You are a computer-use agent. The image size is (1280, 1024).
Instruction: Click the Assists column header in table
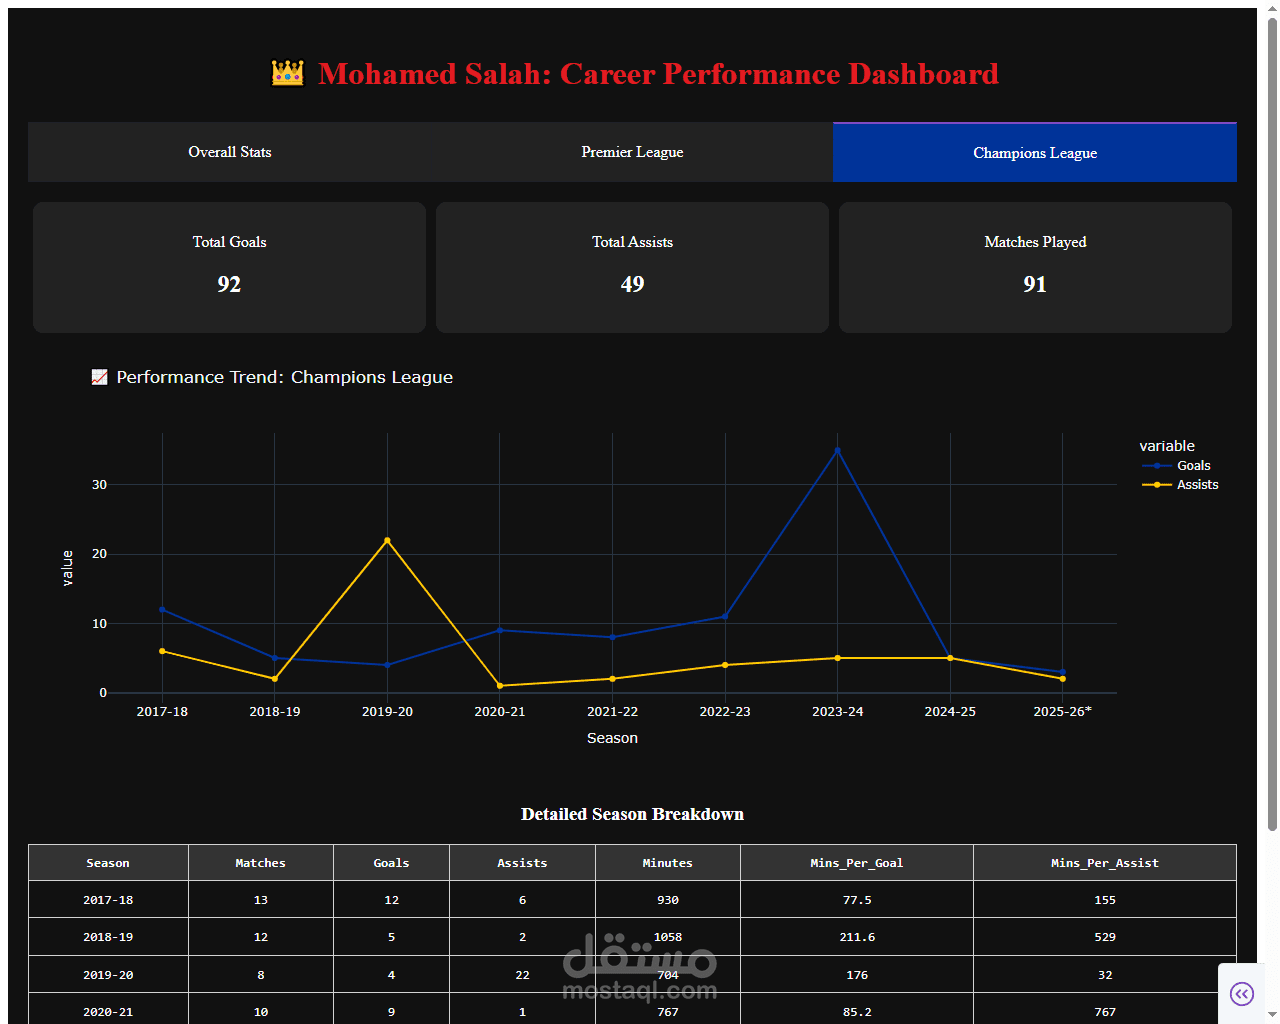[522, 863]
